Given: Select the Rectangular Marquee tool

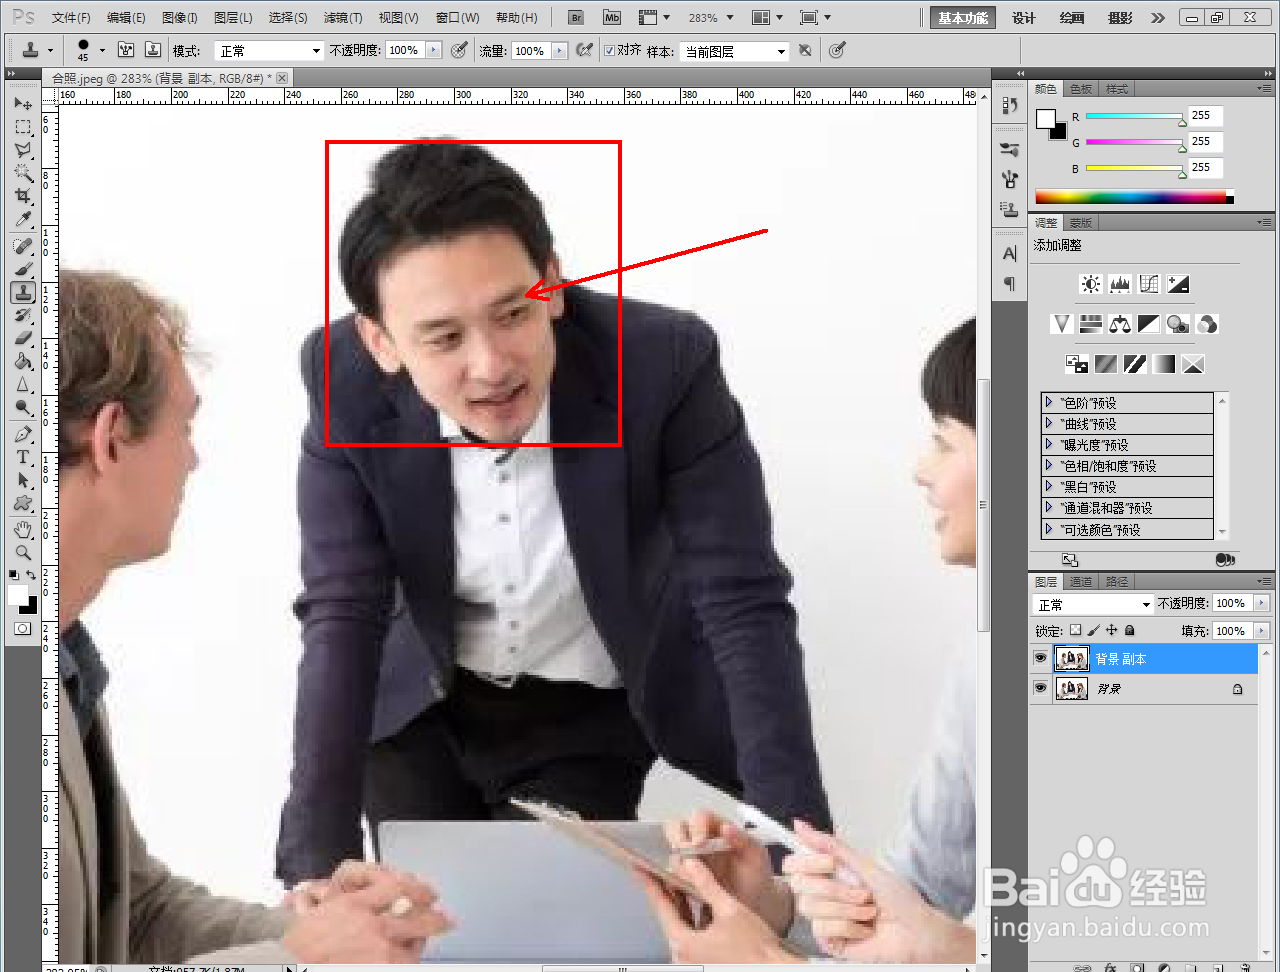Looking at the screenshot, I should pos(23,127).
